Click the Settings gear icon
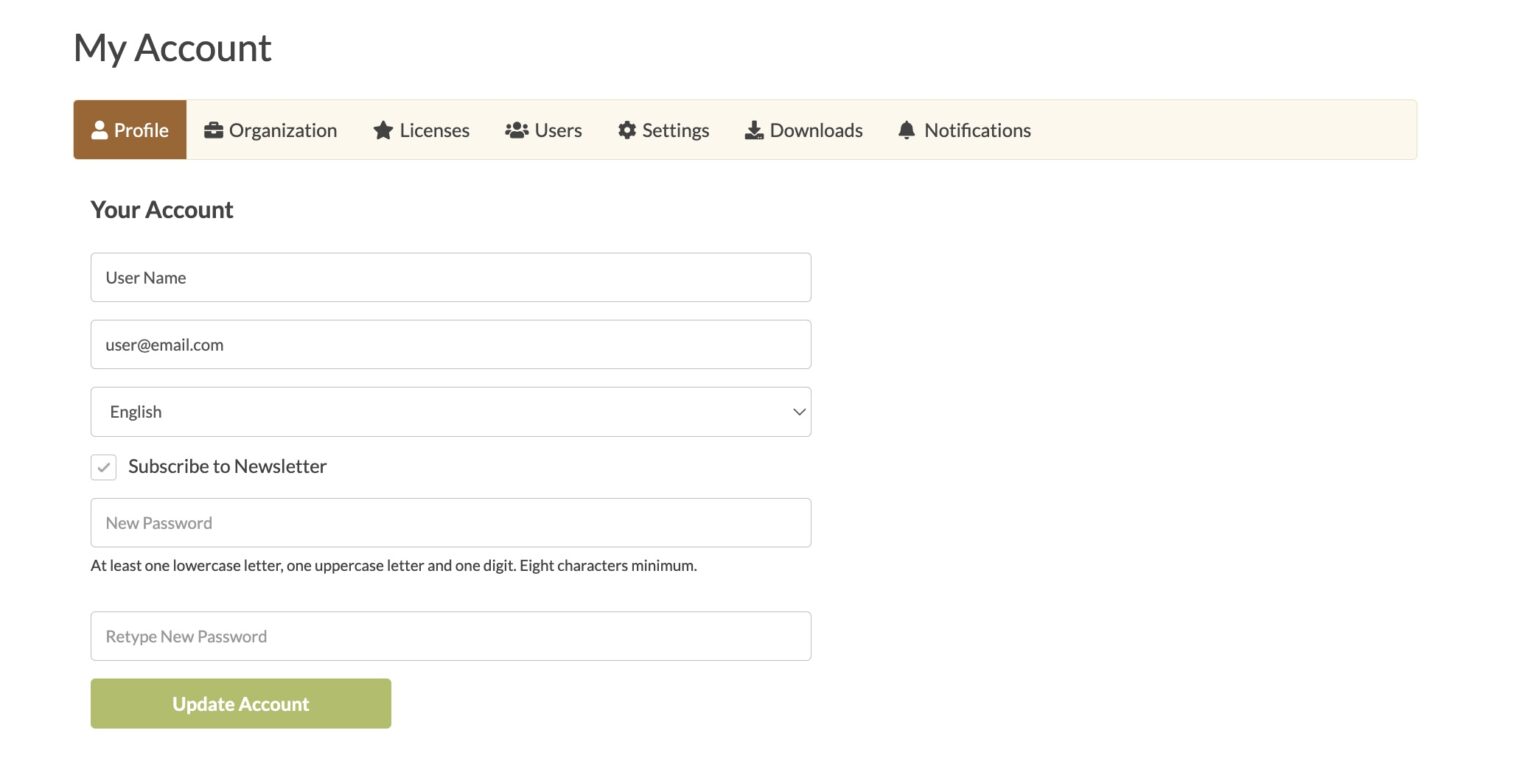The image size is (1536, 775). tap(626, 129)
